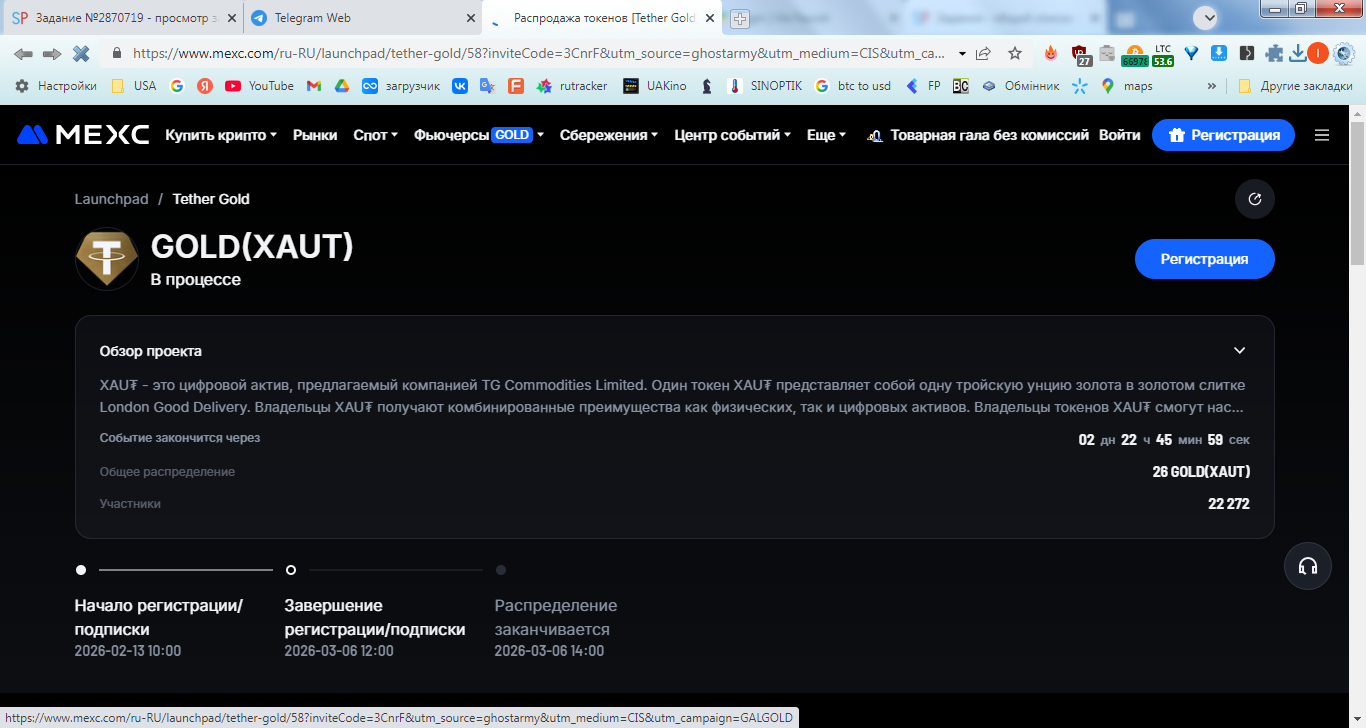Click the Tether Gold token logo
1366x728 pixels.
coord(106,259)
